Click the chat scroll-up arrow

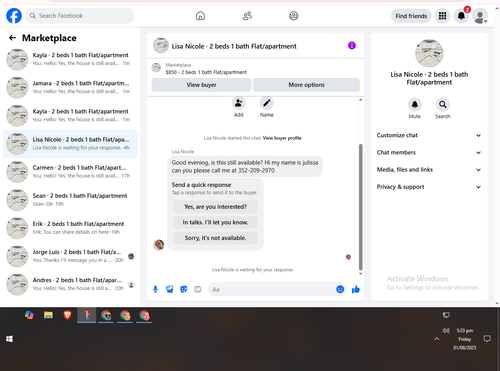[x=360, y=100]
